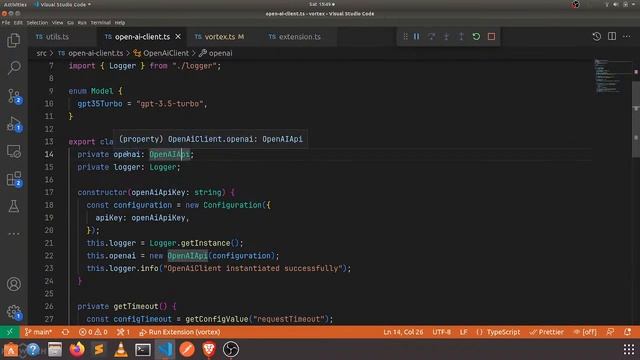This screenshot has width=640, height=360.
Task: Open the Testing flask view
Action: click(x=13, y=207)
